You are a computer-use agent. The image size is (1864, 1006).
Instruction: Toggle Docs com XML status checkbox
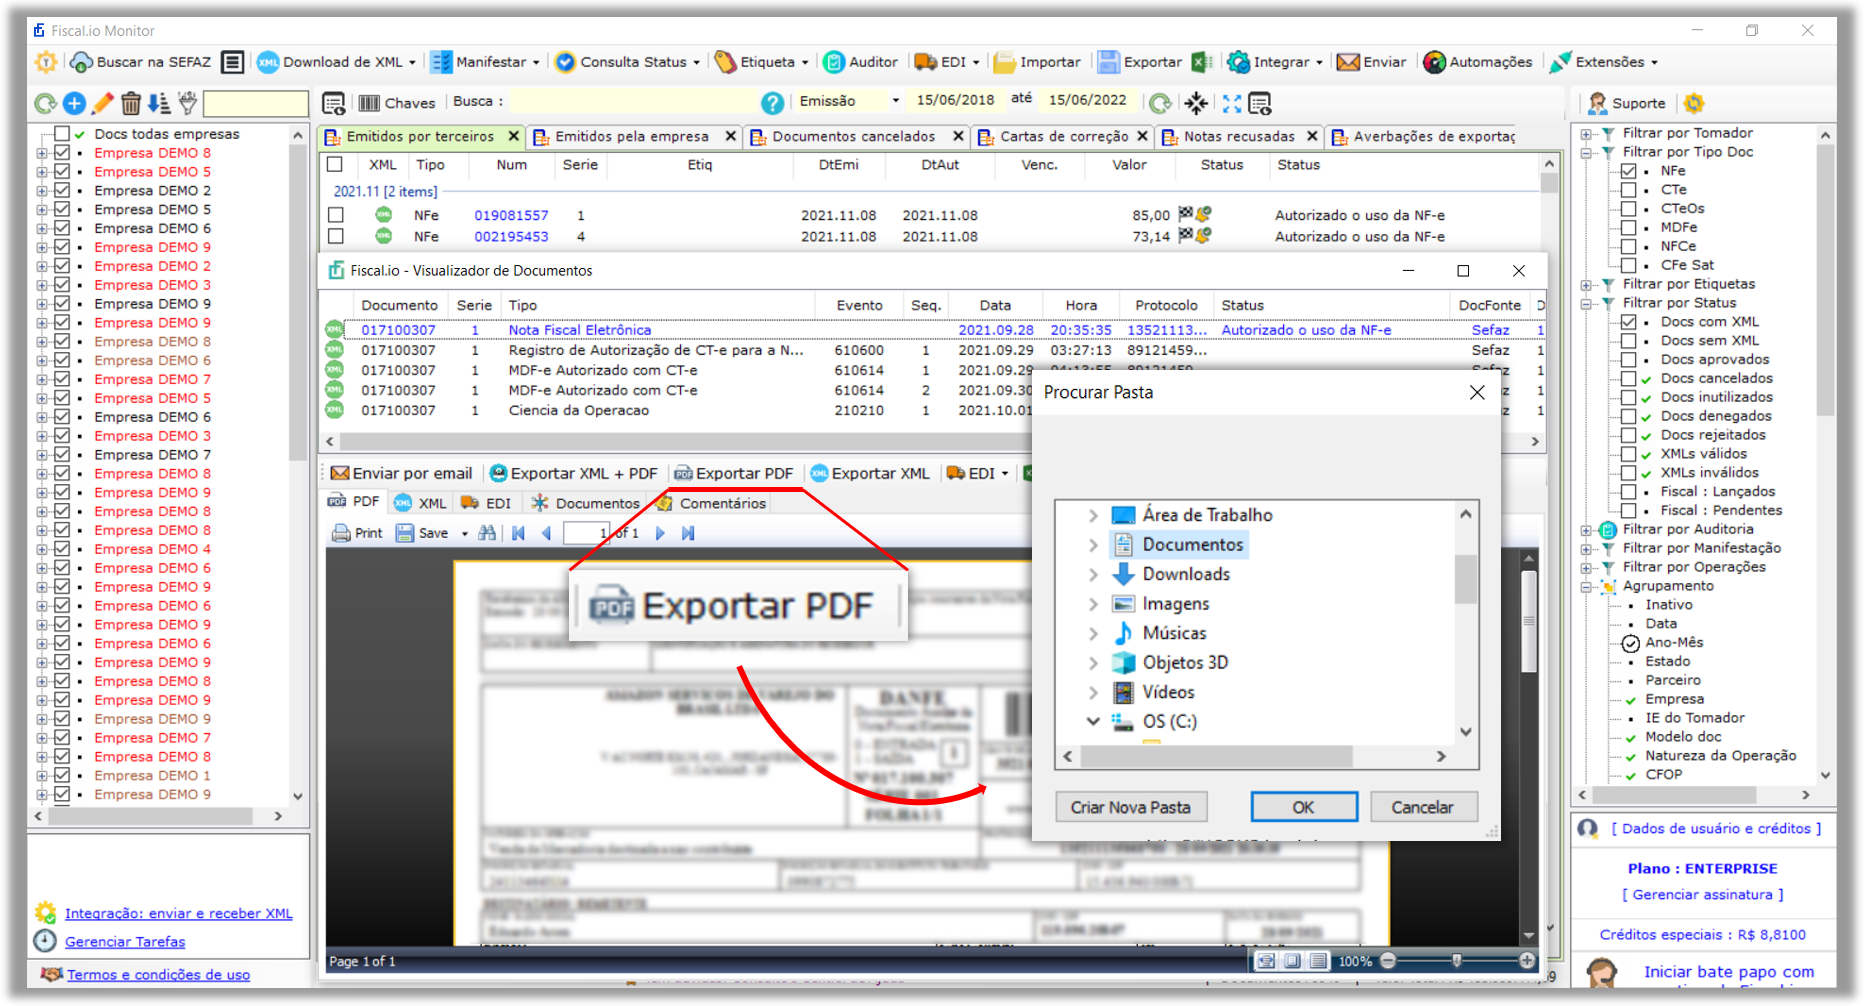[x=1628, y=322]
